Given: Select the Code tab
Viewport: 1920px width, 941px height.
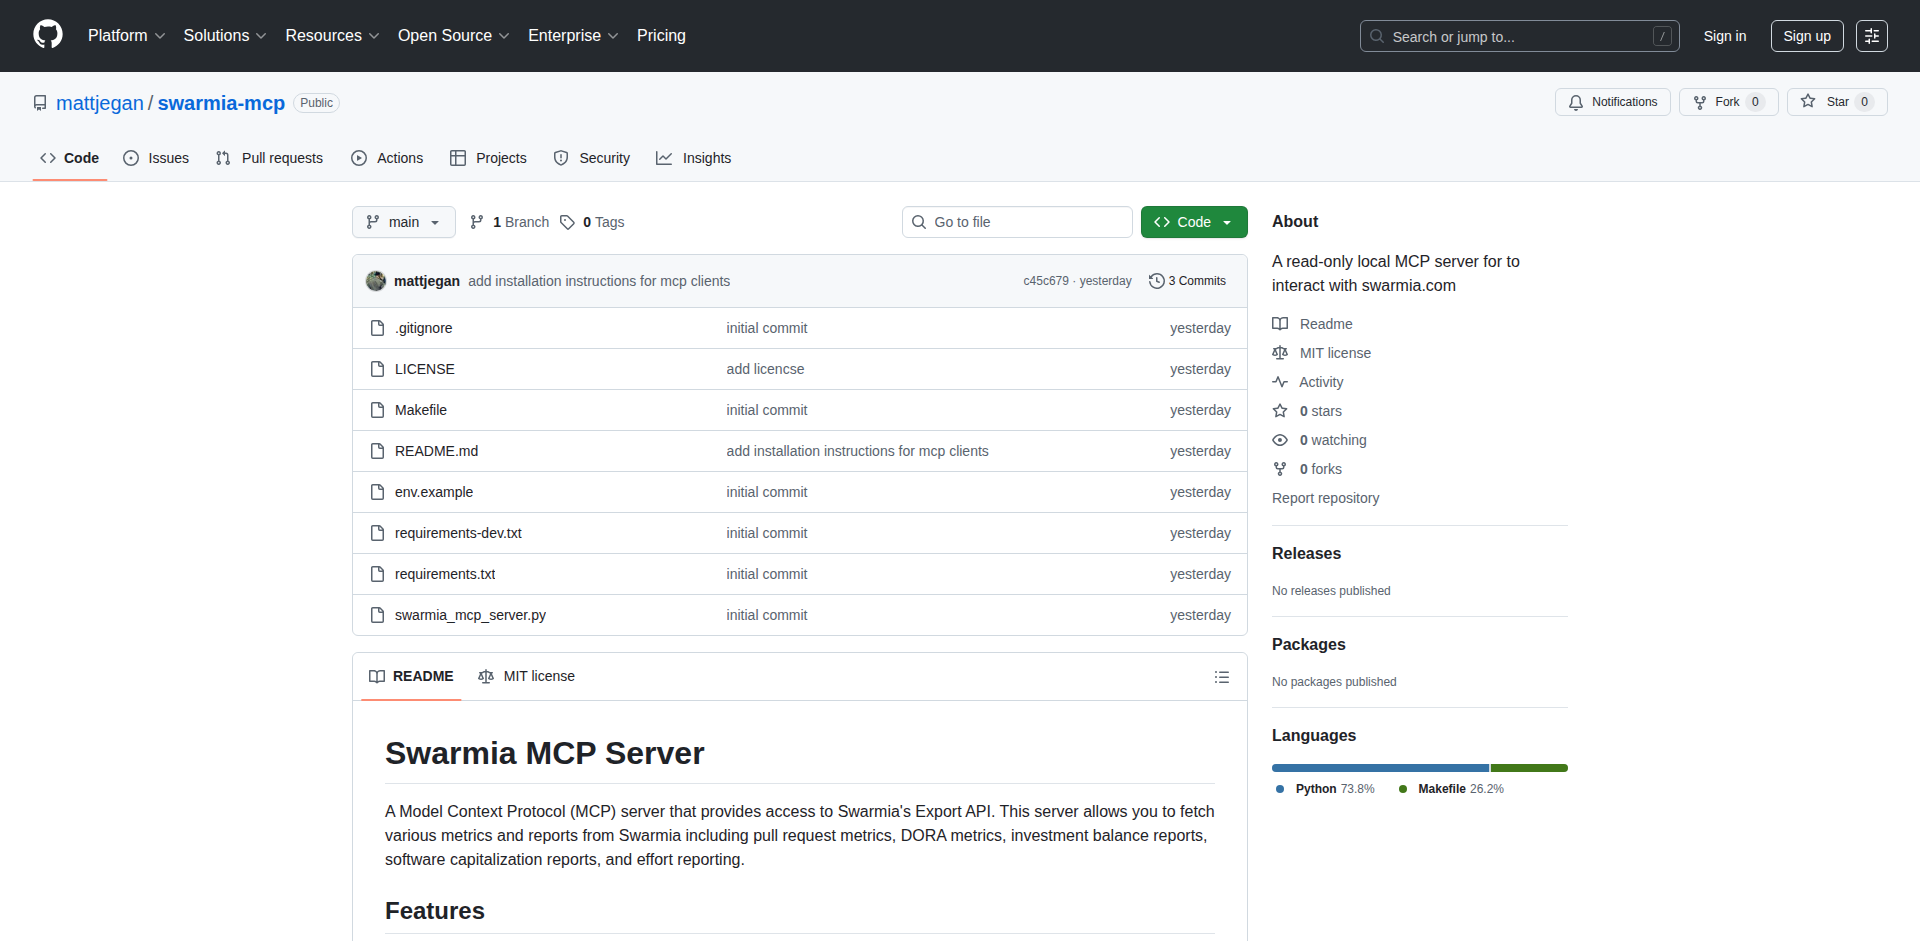Looking at the screenshot, I should coord(70,158).
